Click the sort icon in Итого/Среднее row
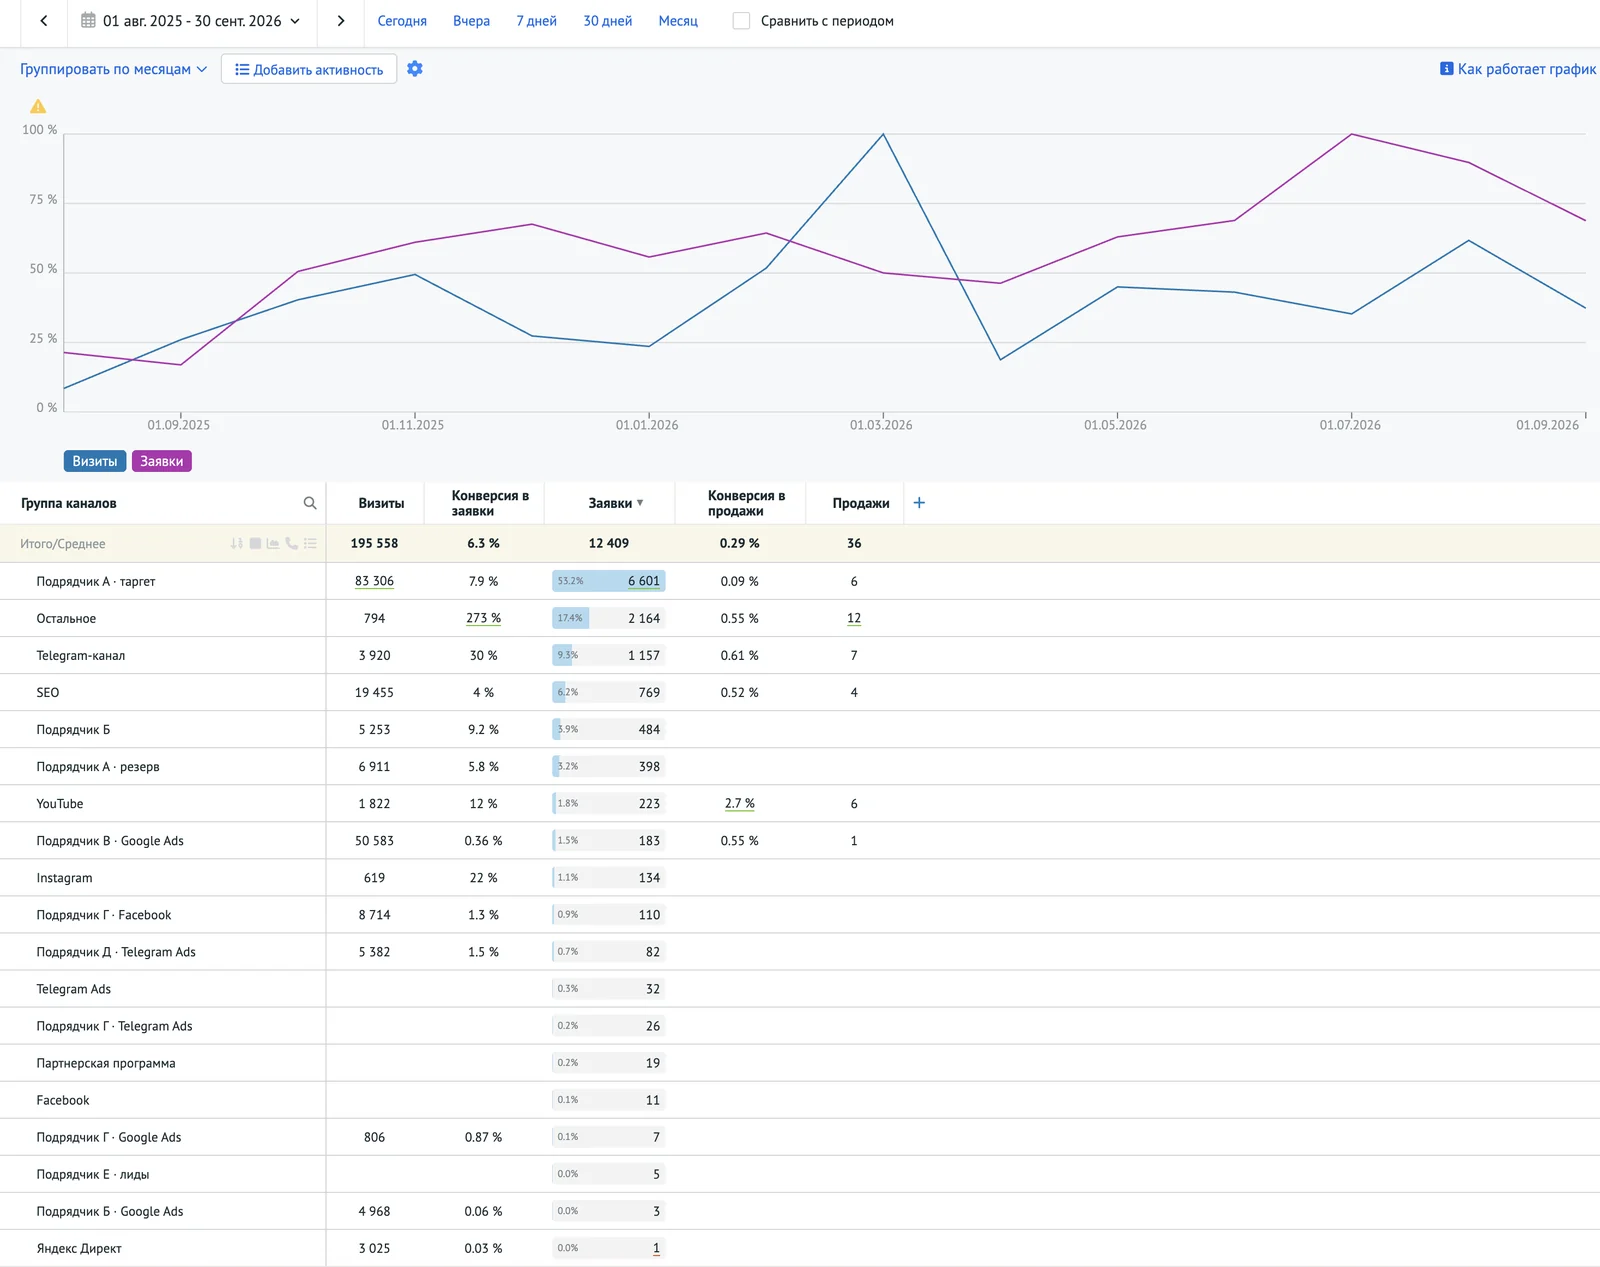Image resolution: width=1600 pixels, height=1267 pixels. [236, 543]
